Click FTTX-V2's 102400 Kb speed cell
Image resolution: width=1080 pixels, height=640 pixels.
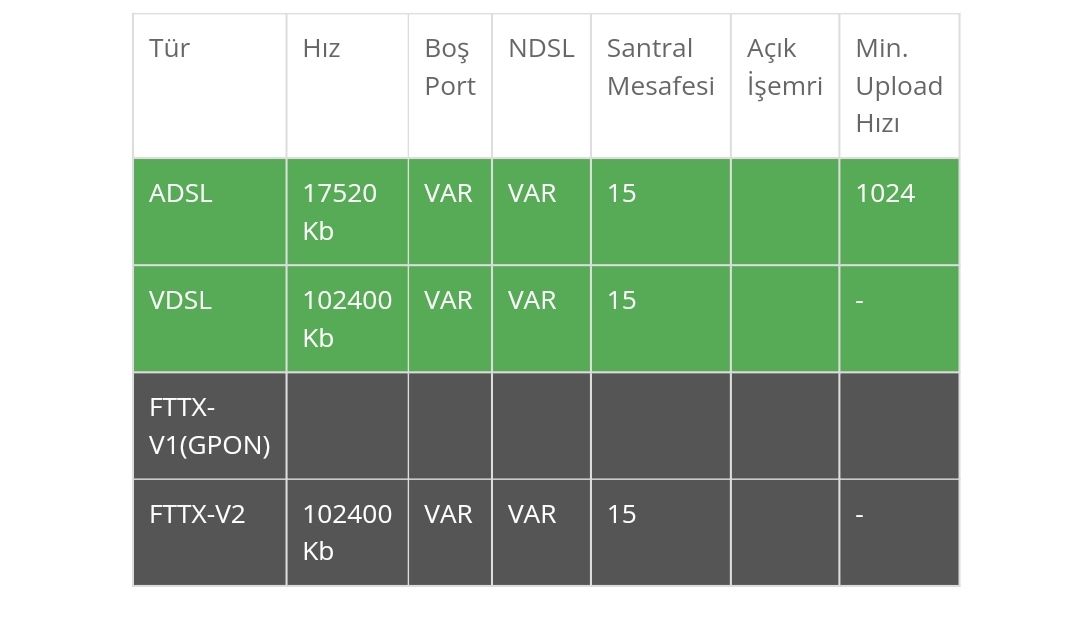(347, 533)
